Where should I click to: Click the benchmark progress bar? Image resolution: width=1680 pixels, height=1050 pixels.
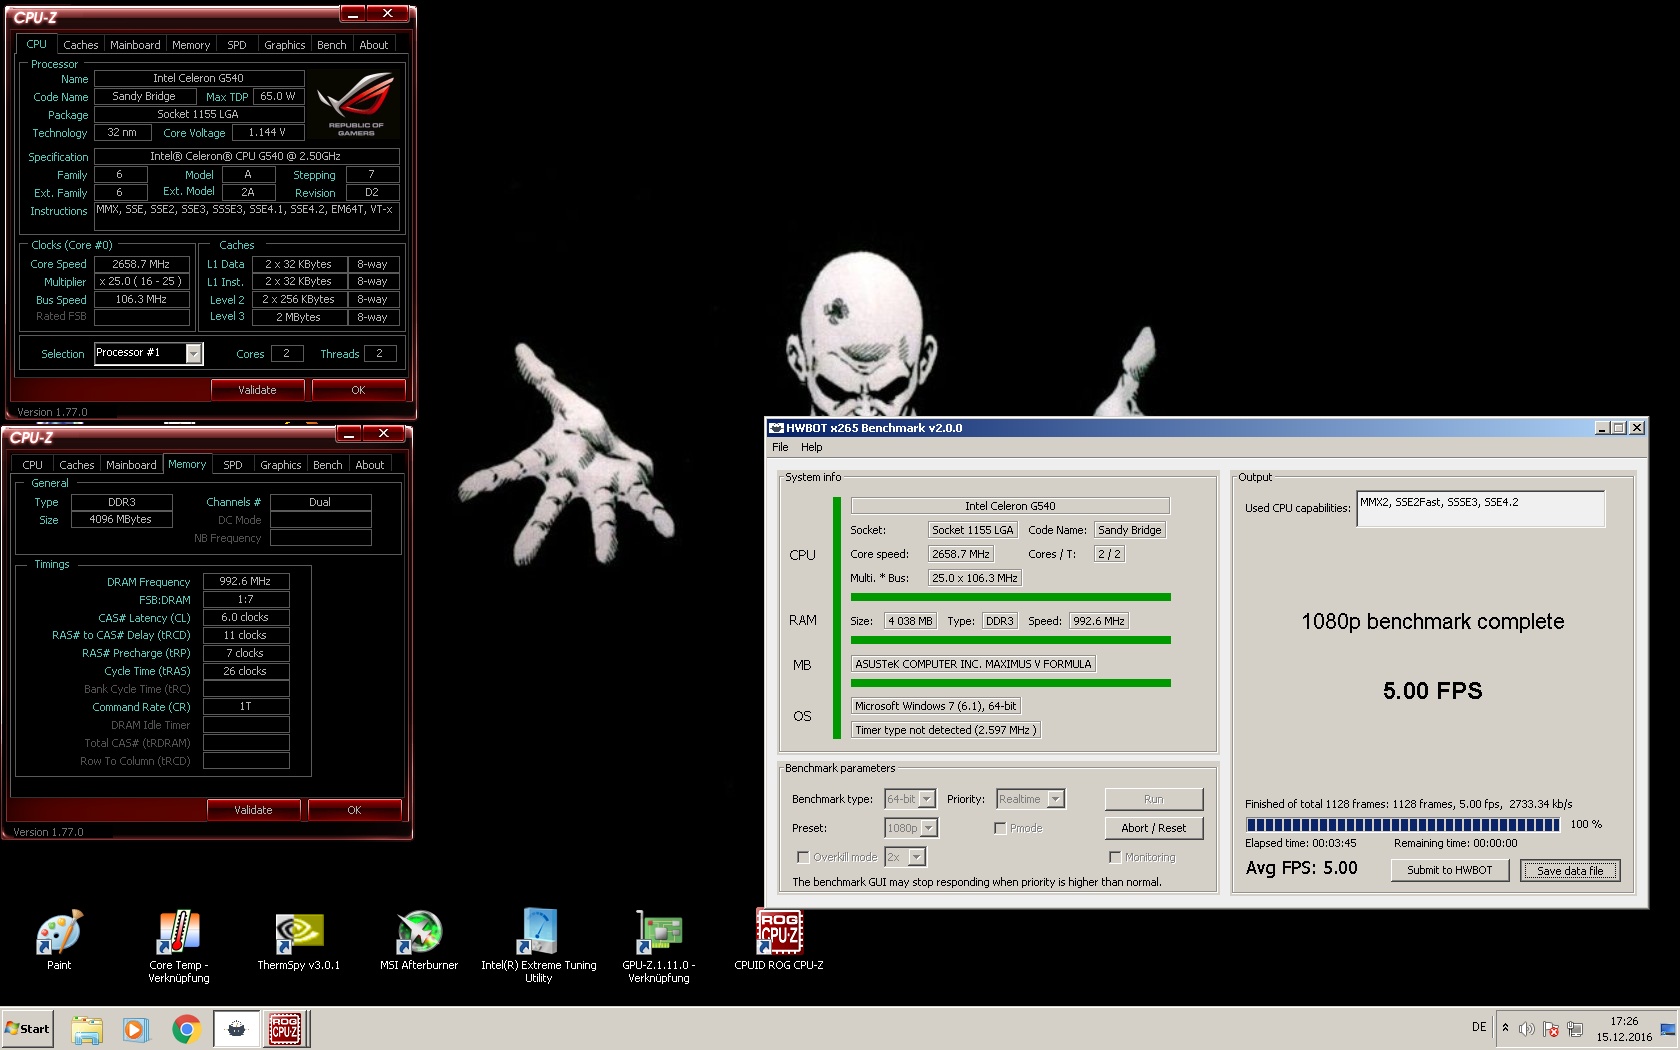[1402, 825]
